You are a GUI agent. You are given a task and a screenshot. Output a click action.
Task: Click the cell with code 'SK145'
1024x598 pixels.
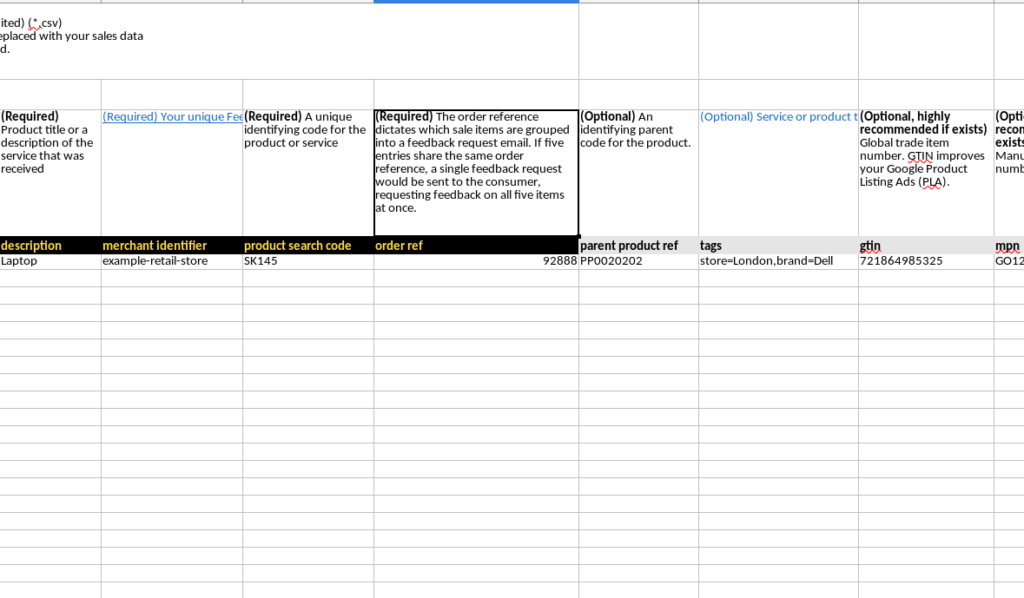(307, 262)
